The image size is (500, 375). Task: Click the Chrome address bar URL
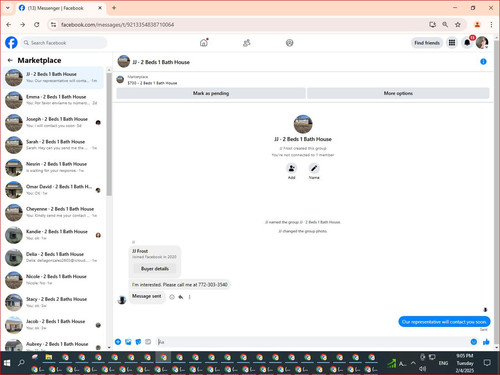pos(117,24)
